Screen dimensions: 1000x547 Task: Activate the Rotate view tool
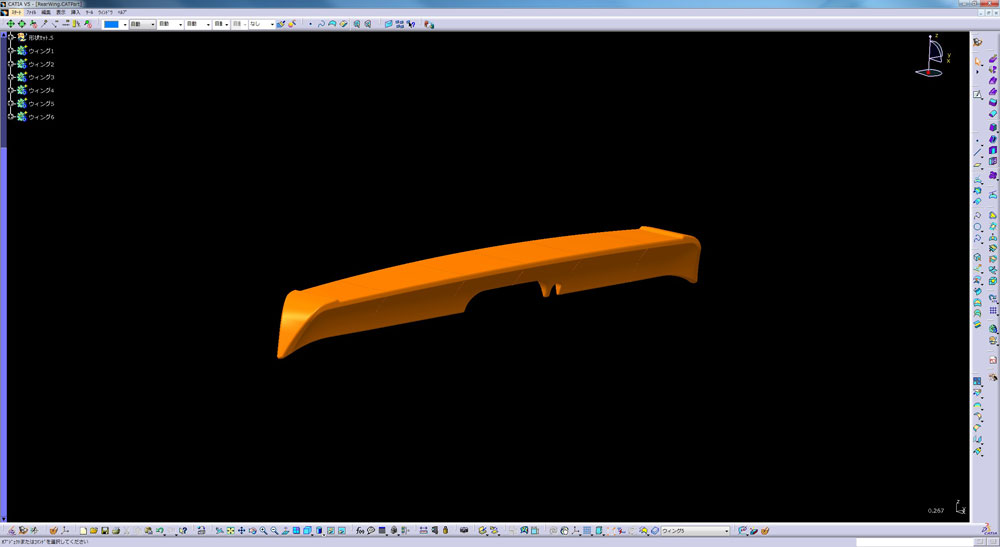pyautogui.click(x=253, y=530)
